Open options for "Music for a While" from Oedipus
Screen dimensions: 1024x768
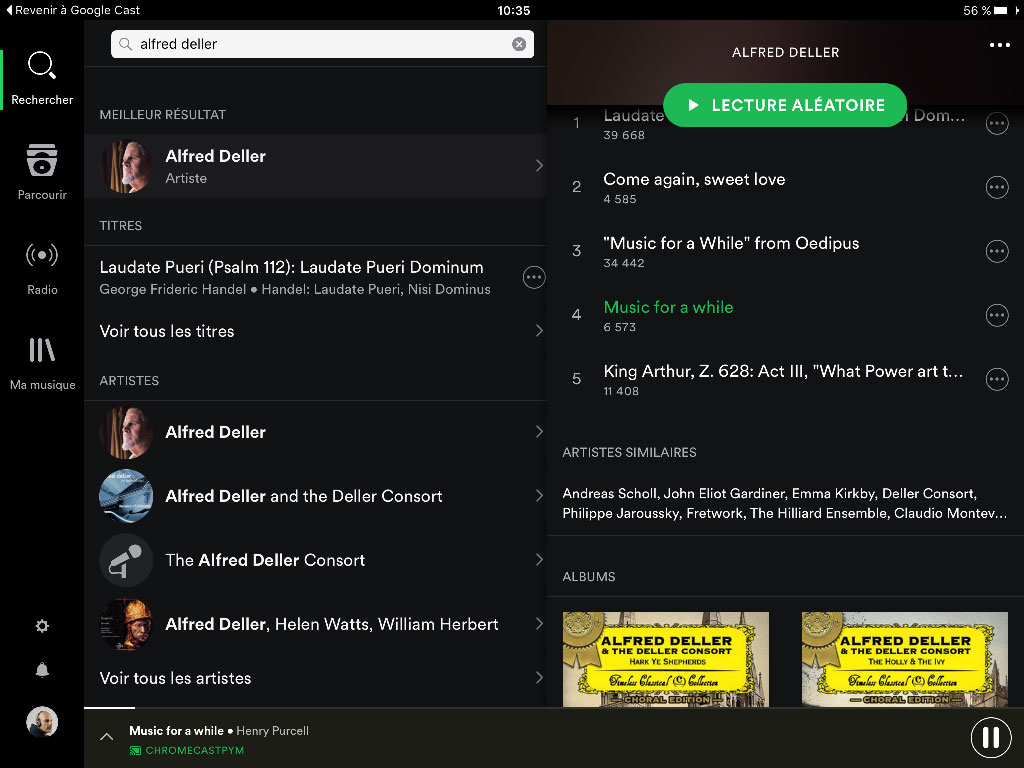point(997,251)
